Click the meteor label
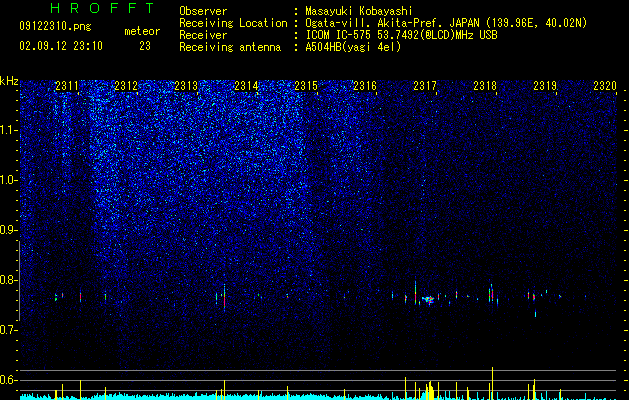The image size is (629, 400). point(142,31)
